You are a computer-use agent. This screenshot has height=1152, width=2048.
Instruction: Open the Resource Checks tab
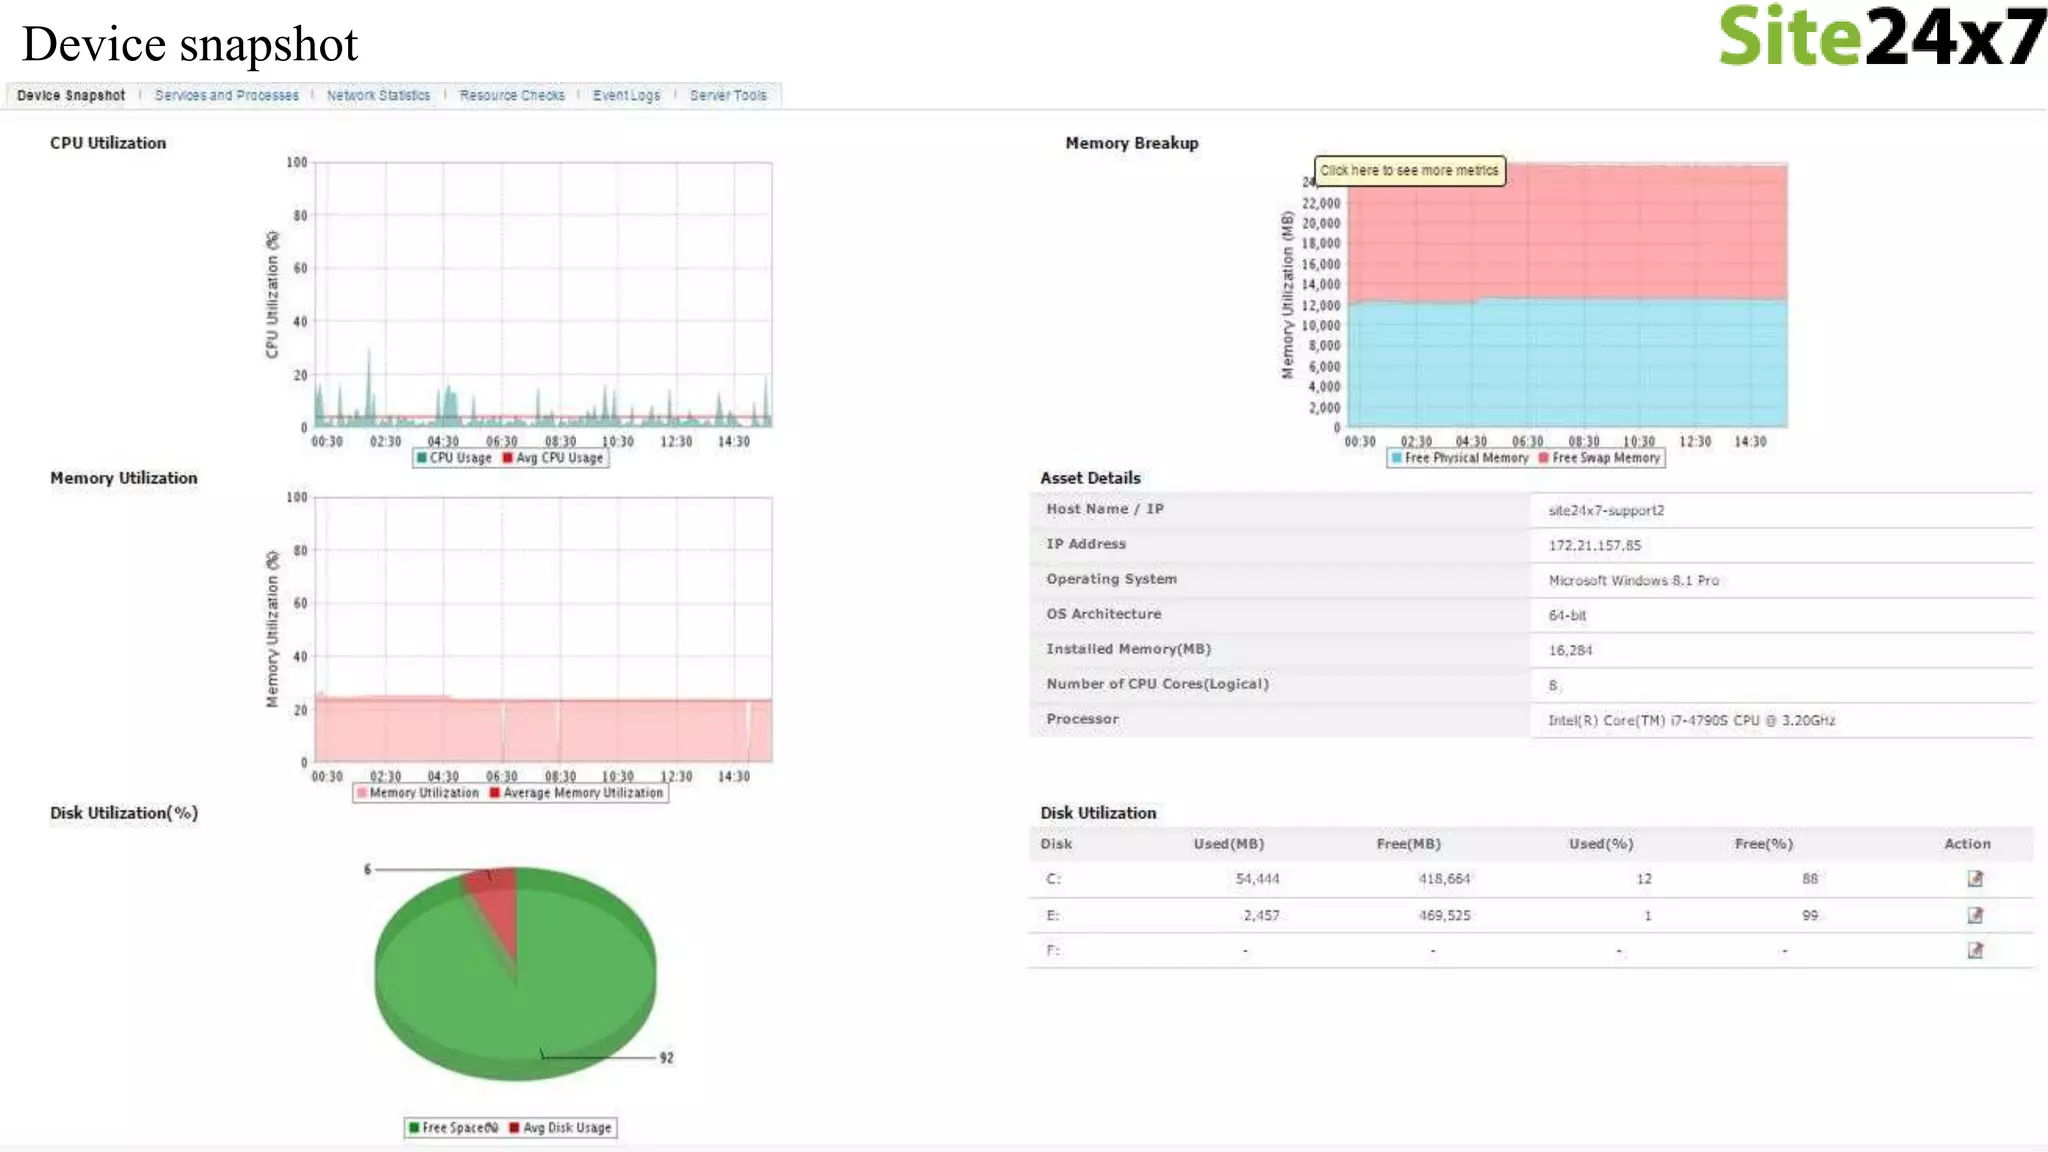click(x=512, y=96)
